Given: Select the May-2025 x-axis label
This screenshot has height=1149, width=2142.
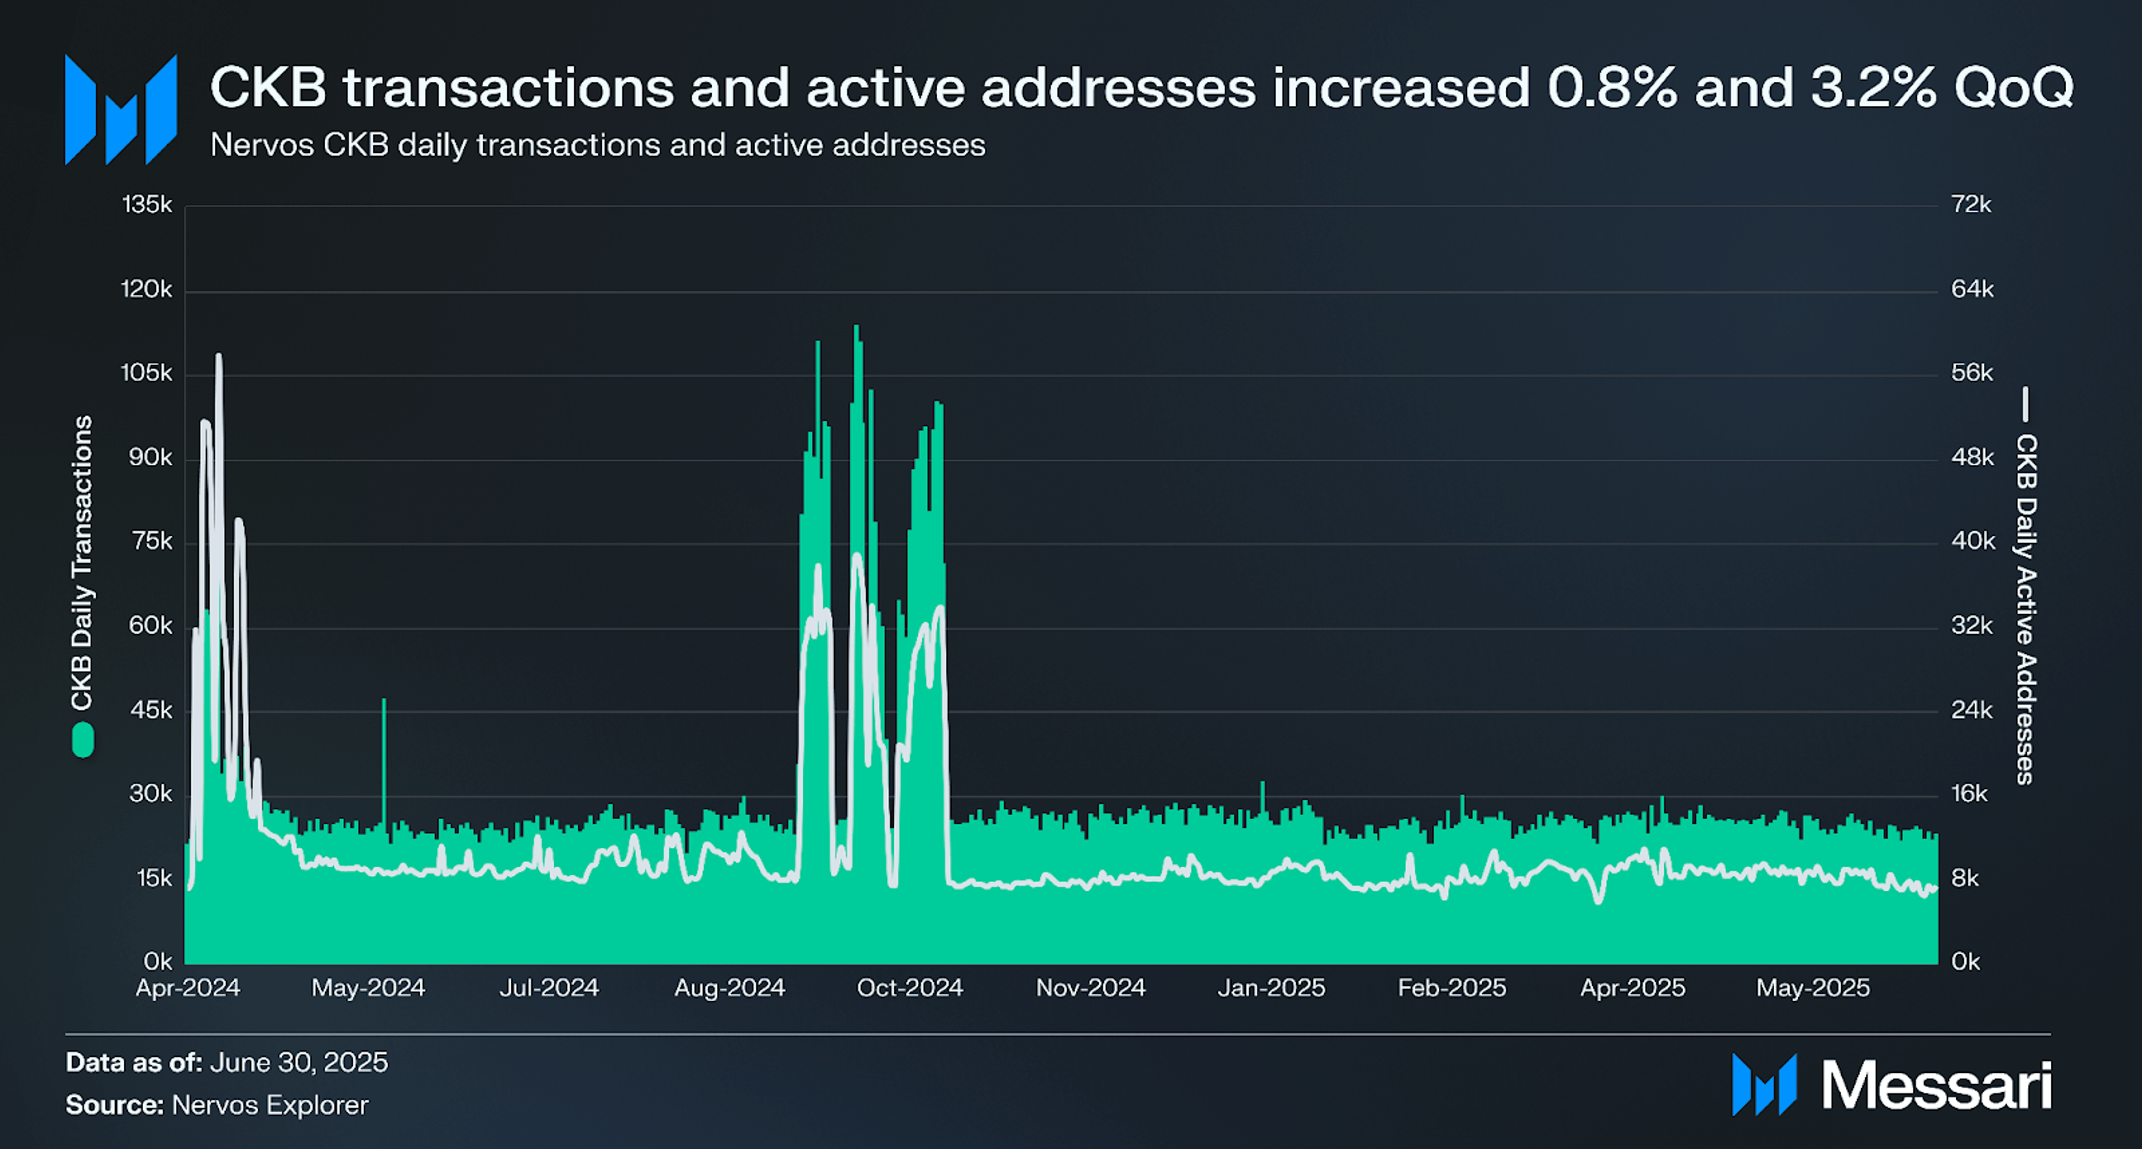Looking at the screenshot, I should click(1813, 988).
